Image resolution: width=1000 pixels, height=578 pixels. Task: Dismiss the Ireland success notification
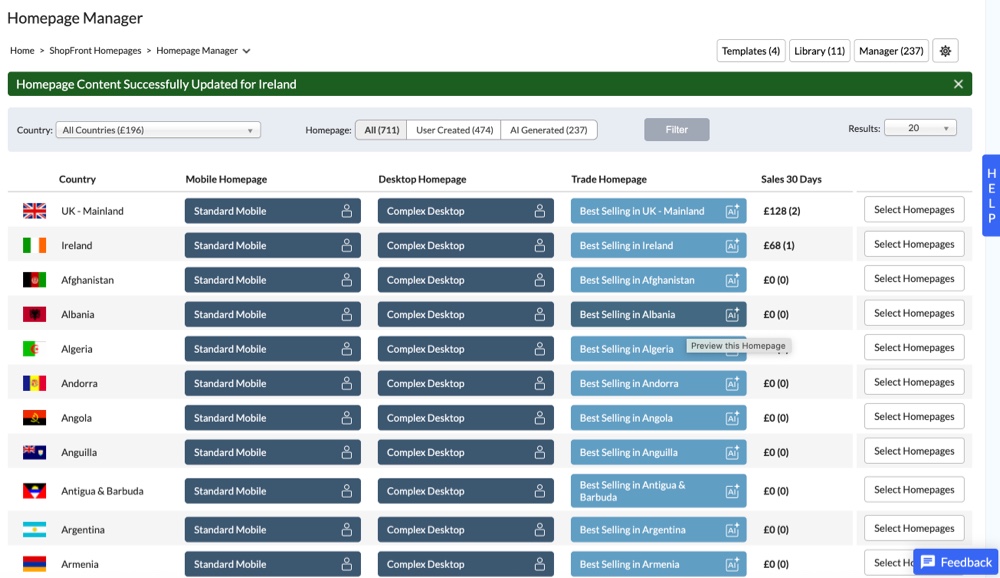(x=958, y=84)
